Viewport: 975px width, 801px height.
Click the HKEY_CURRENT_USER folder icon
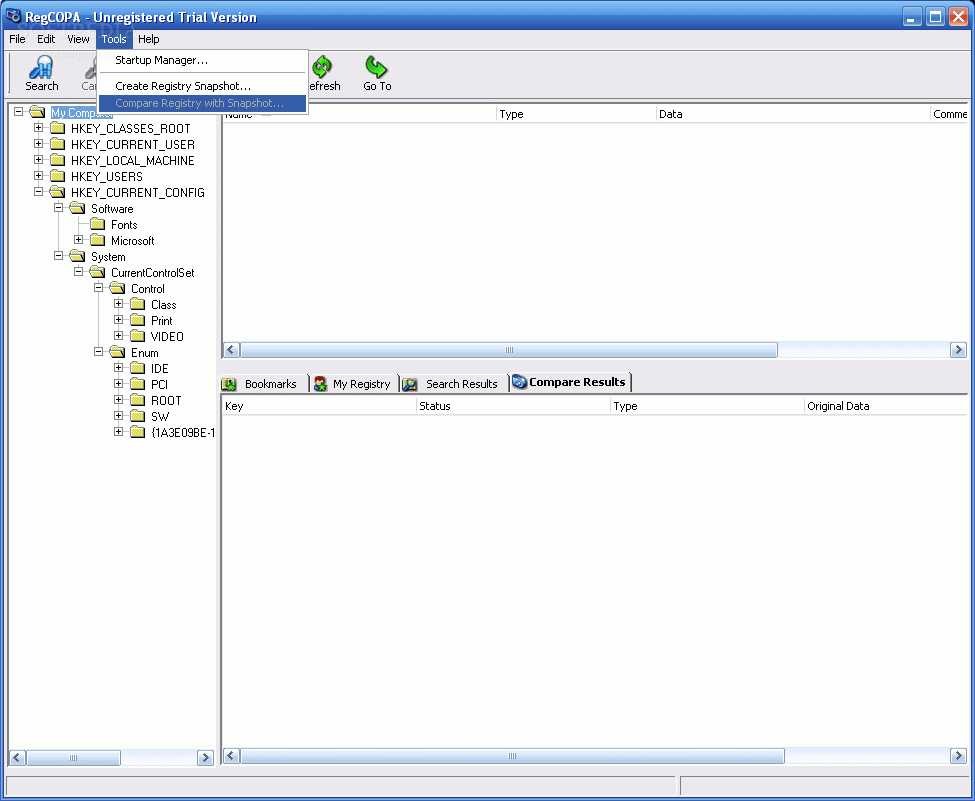[58, 145]
